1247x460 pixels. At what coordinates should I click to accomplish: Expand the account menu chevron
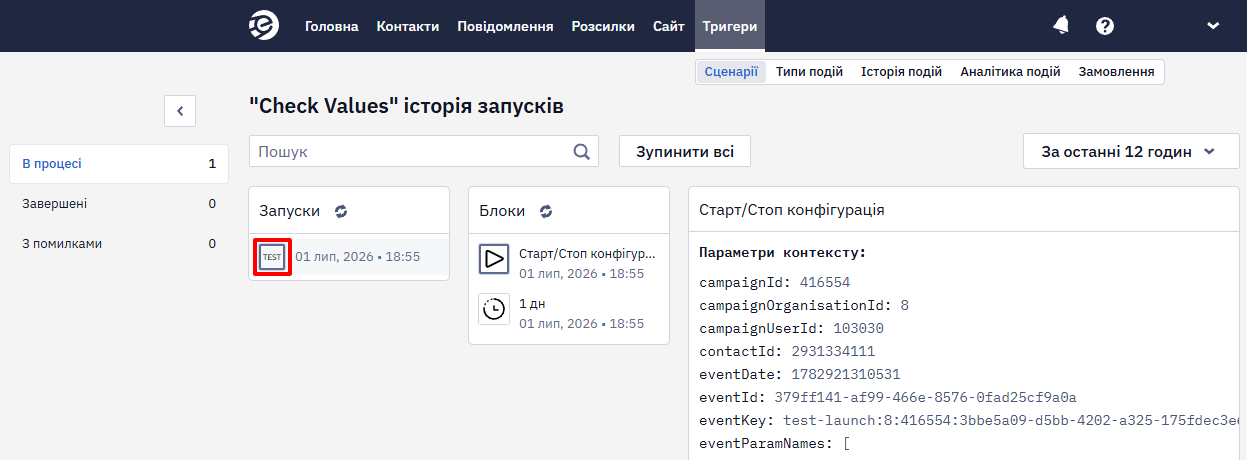(1213, 26)
